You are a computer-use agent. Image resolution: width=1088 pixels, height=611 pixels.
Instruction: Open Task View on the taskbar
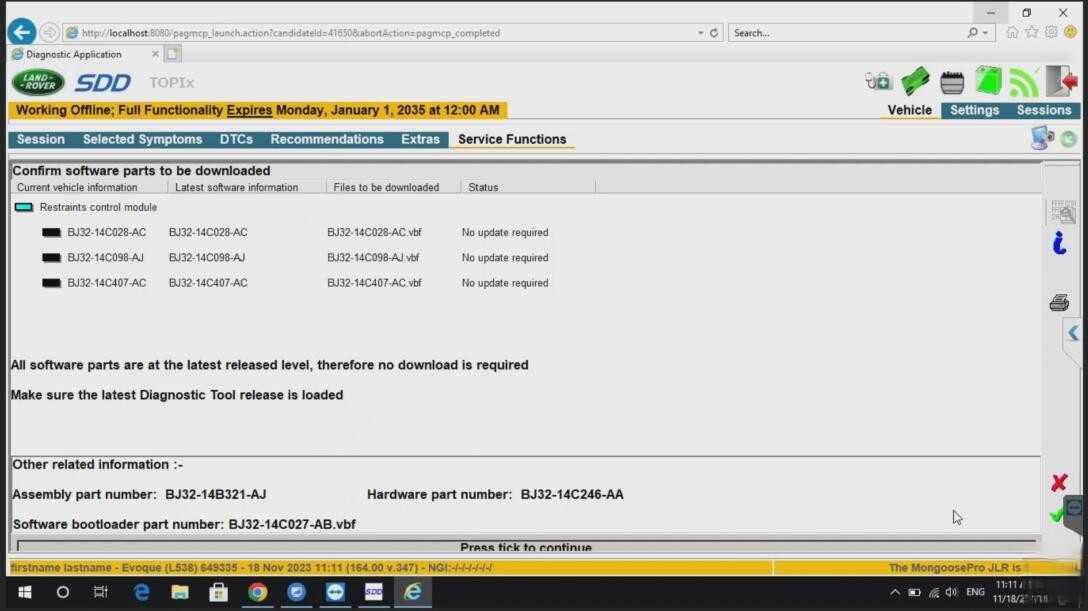pos(101,592)
